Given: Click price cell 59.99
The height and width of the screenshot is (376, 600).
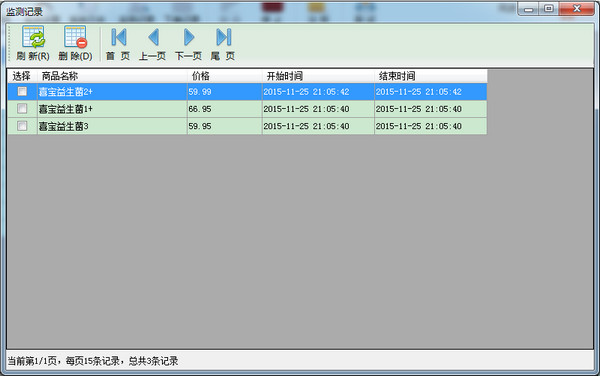Looking at the screenshot, I should point(225,92).
